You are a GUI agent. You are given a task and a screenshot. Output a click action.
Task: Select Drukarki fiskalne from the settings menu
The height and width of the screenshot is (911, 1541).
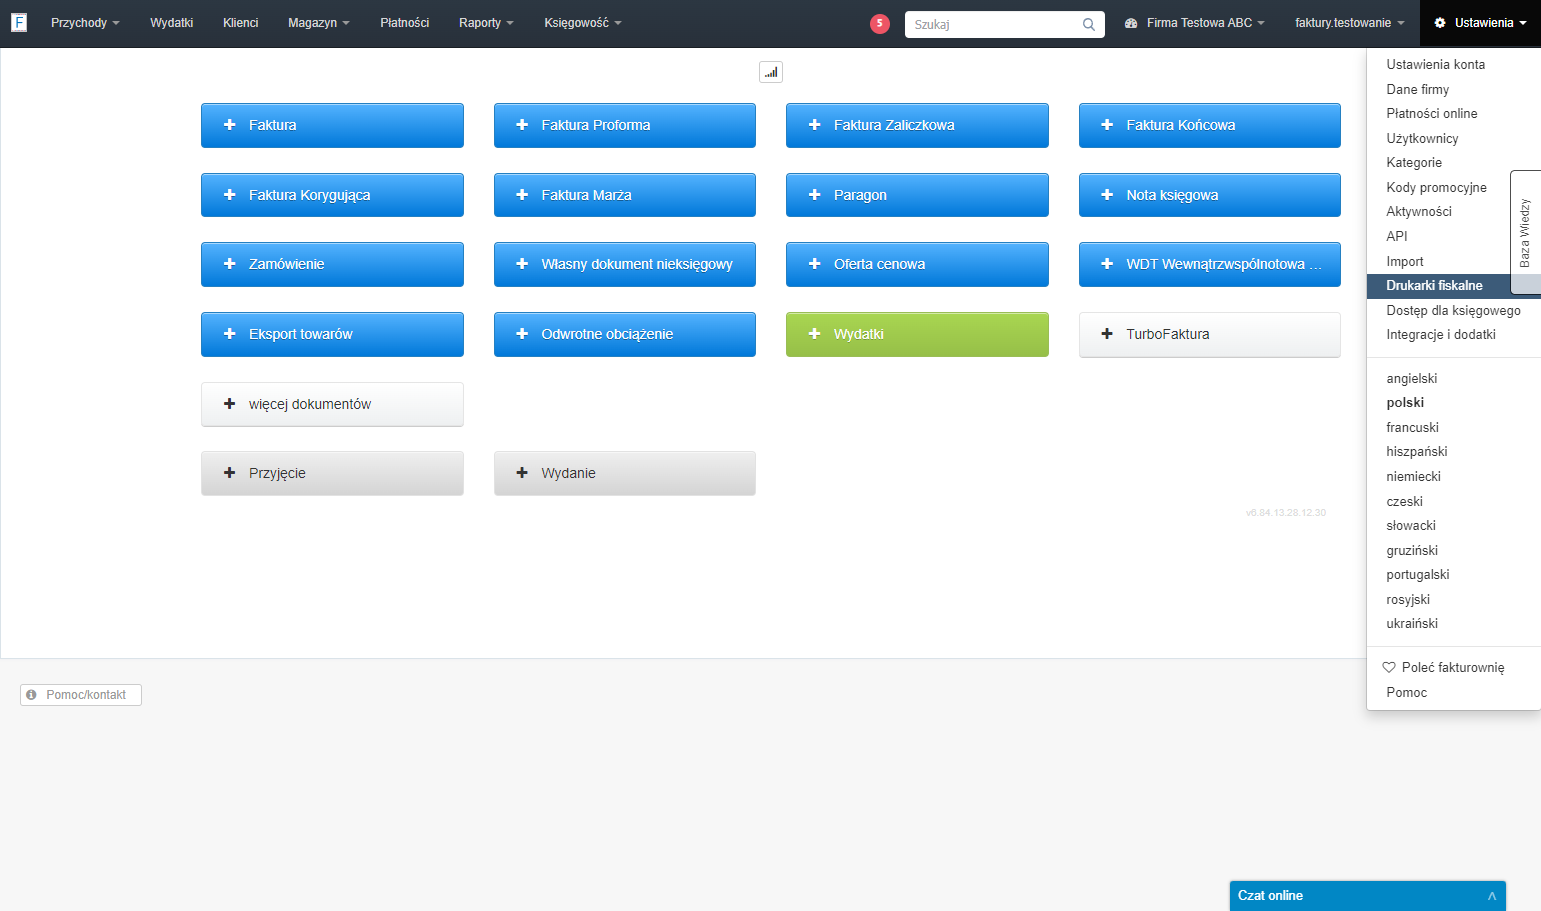[1453, 286]
